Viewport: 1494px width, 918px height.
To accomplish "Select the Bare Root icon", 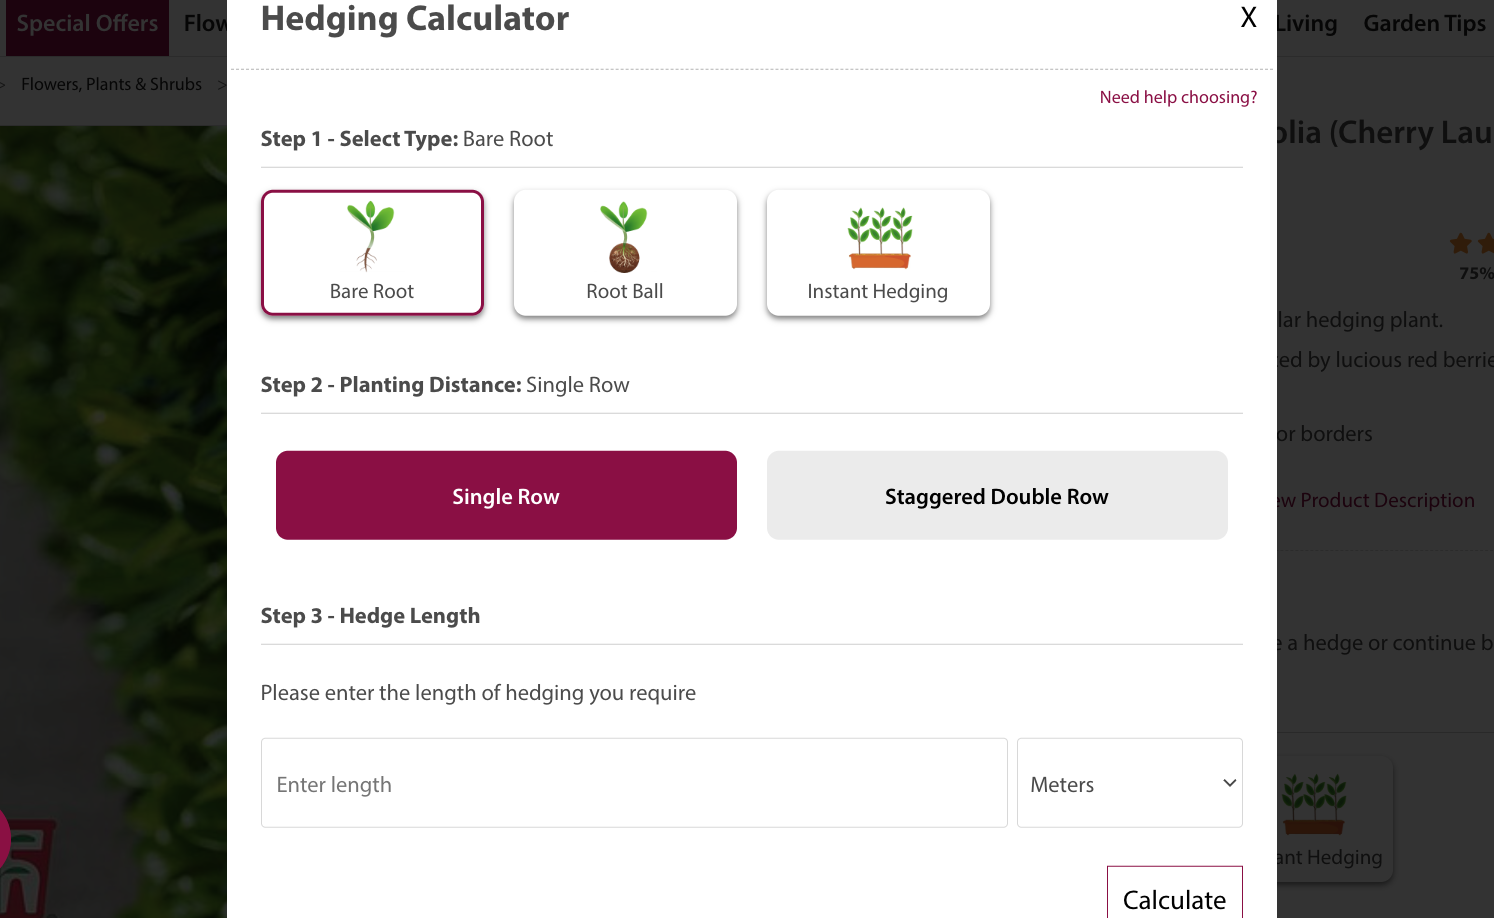I will (371, 252).
